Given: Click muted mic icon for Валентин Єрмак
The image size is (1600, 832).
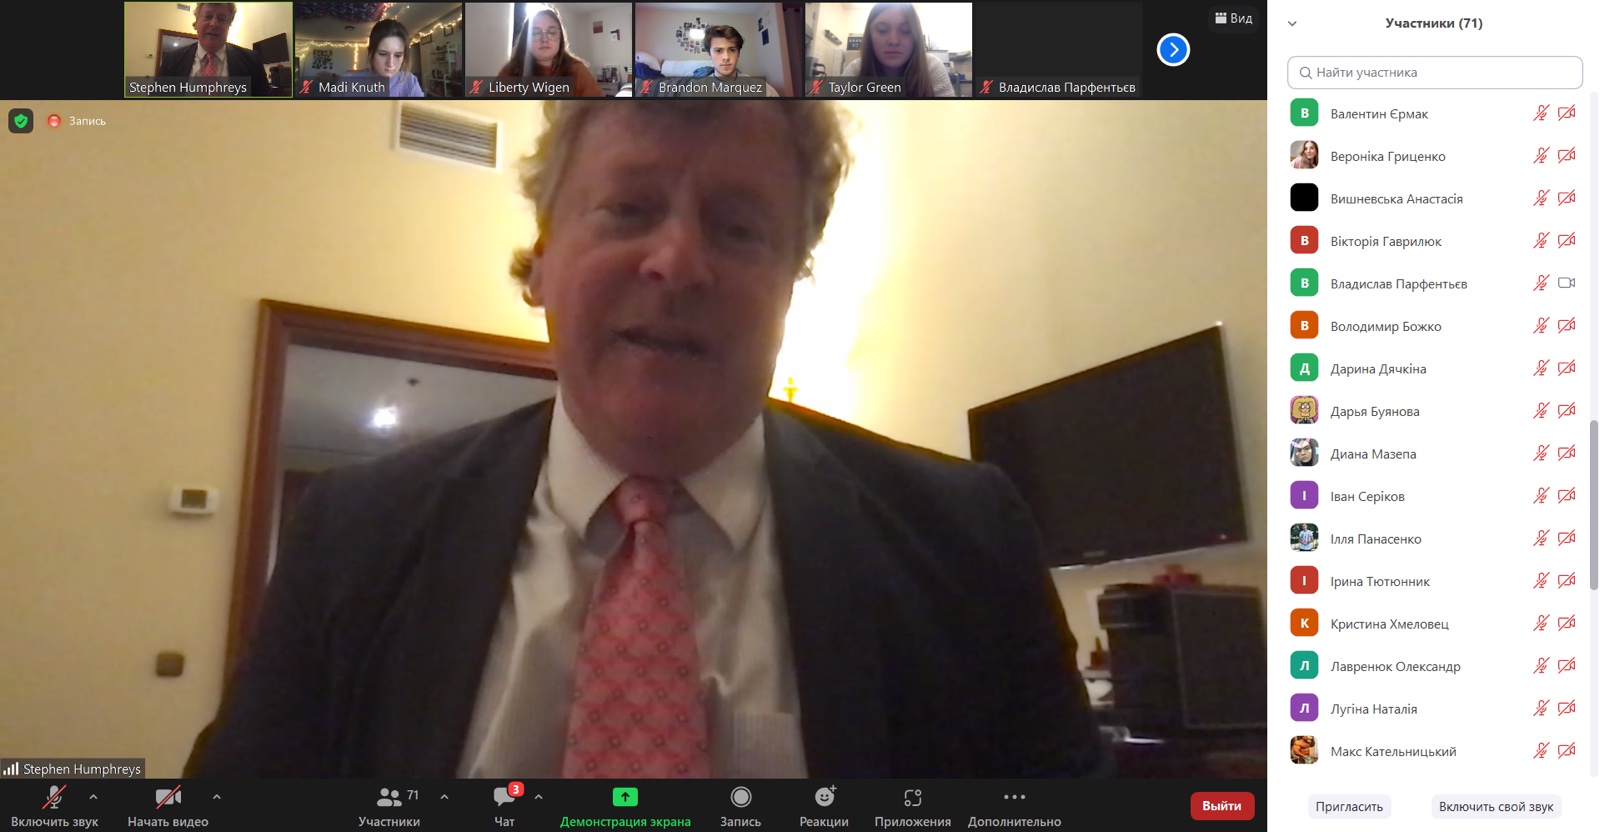Looking at the screenshot, I should click(x=1541, y=113).
